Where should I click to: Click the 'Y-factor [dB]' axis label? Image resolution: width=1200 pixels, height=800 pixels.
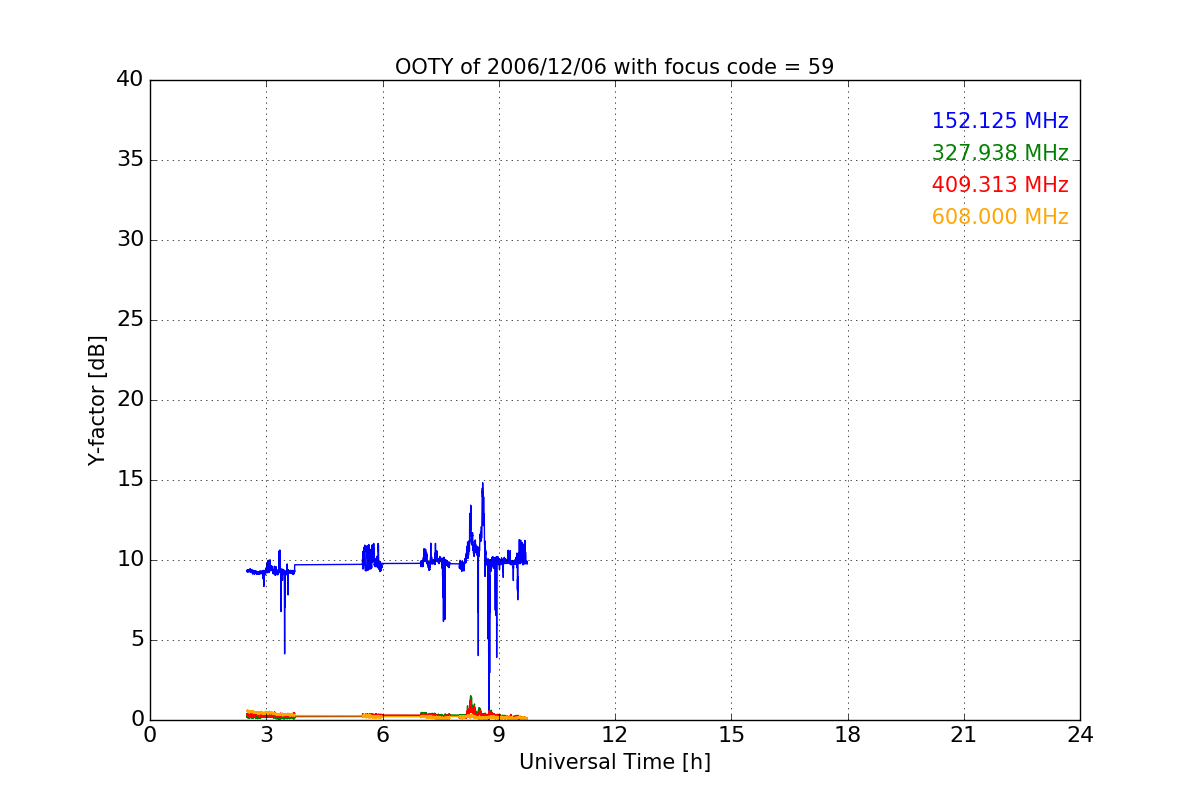(97, 400)
